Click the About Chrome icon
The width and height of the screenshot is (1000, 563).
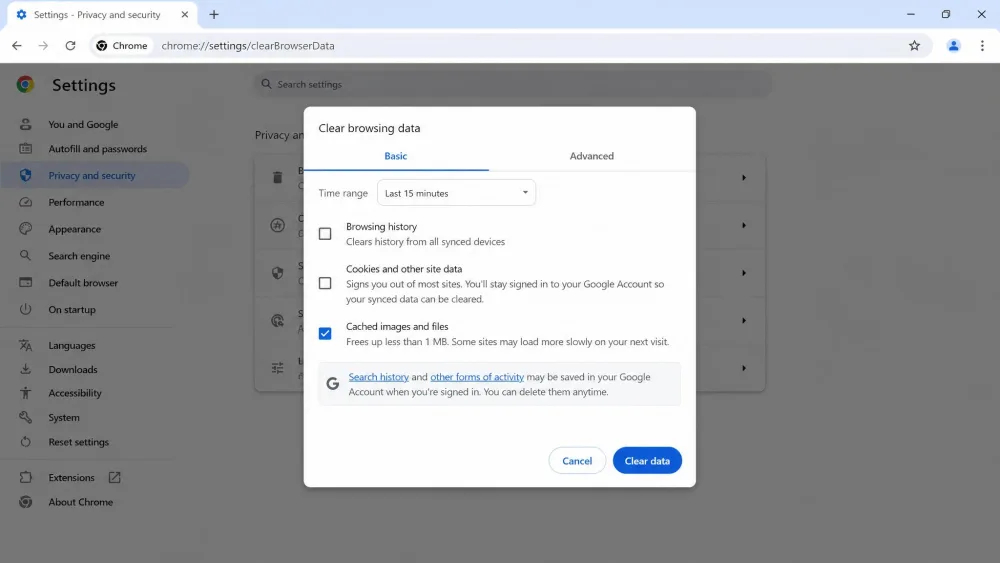26,502
